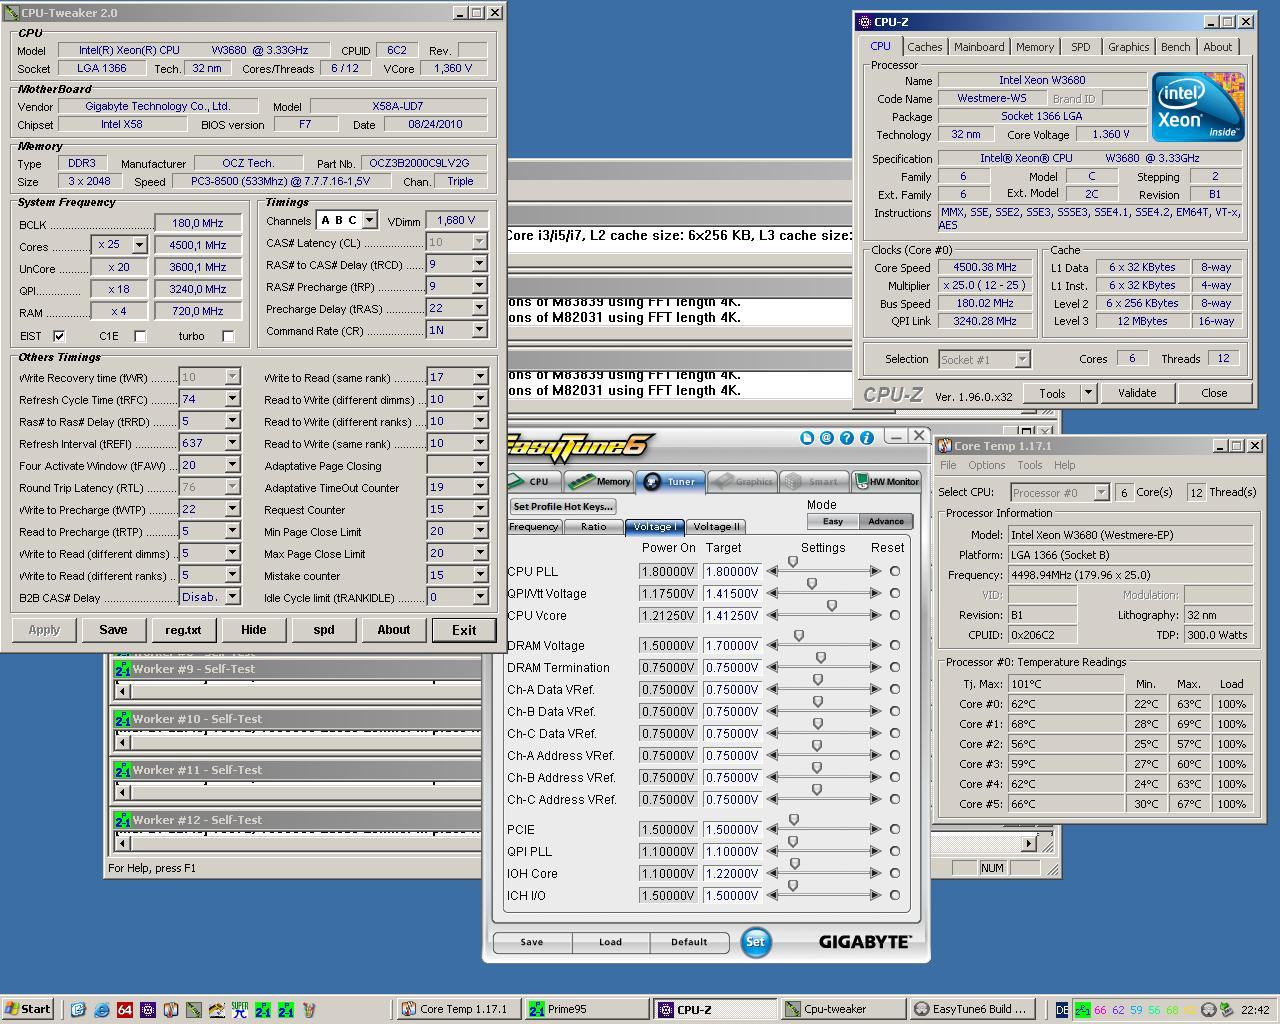Click the Default button in EasyTune6
1280x1024 pixels.
(689, 942)
